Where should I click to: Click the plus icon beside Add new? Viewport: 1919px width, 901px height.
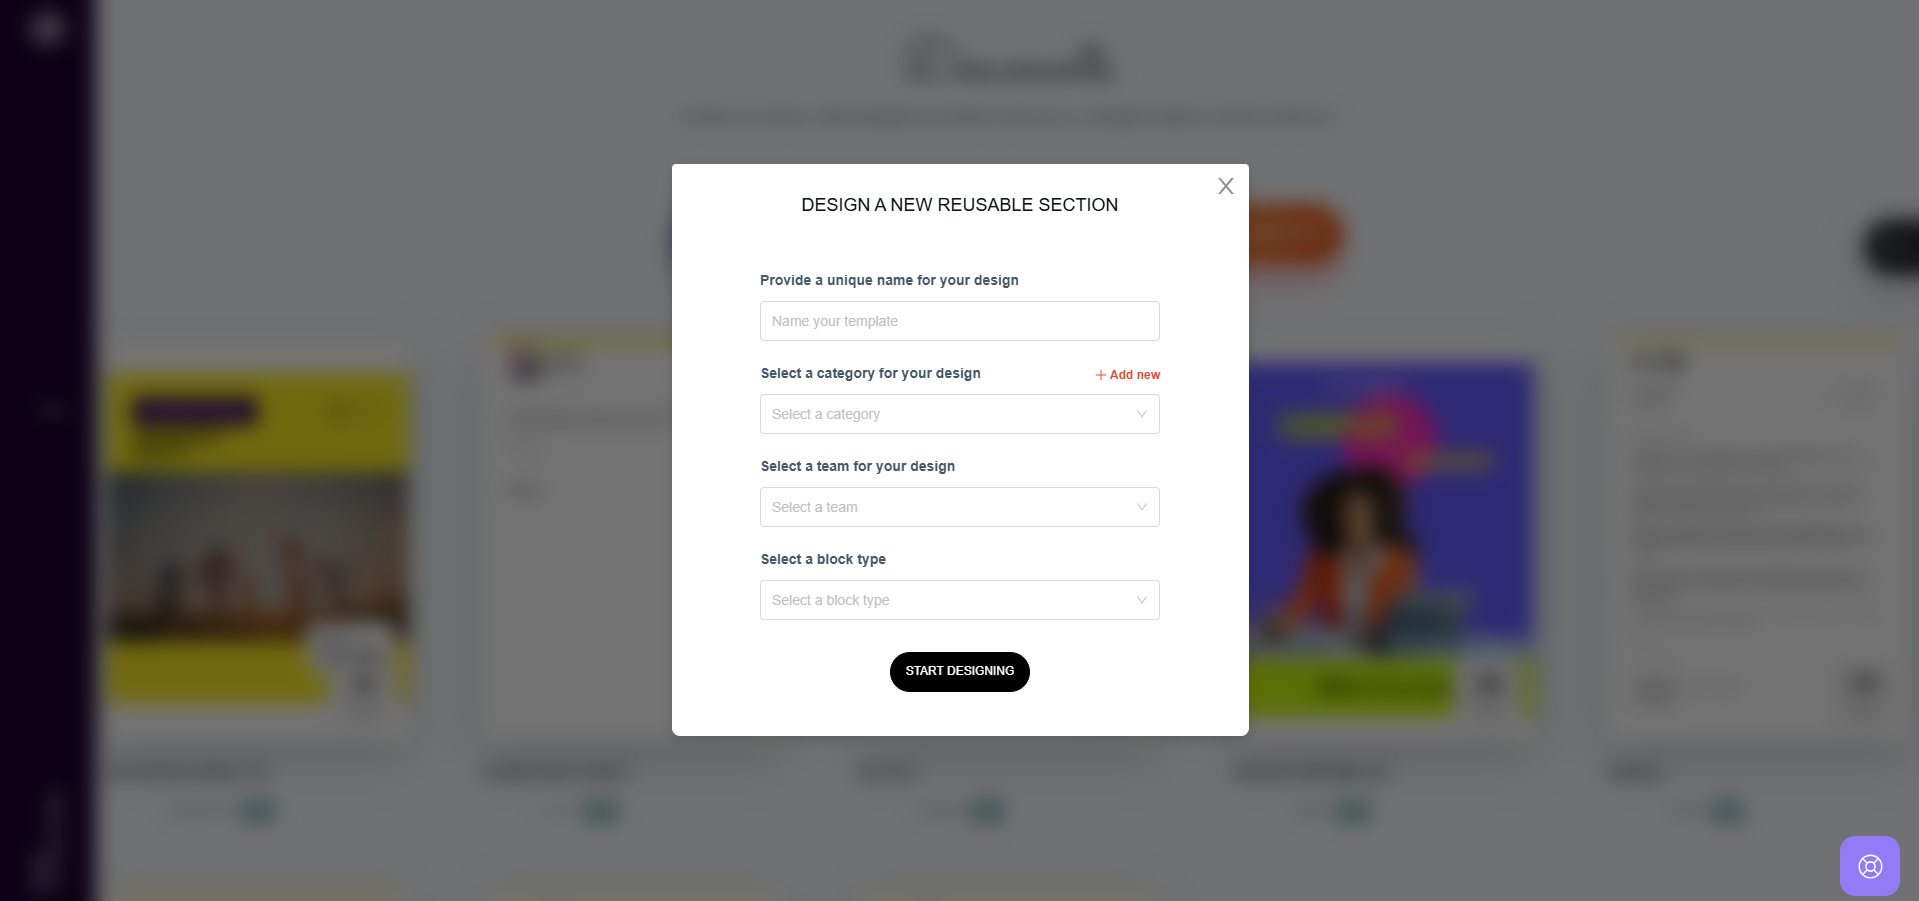click(1101, 375)
